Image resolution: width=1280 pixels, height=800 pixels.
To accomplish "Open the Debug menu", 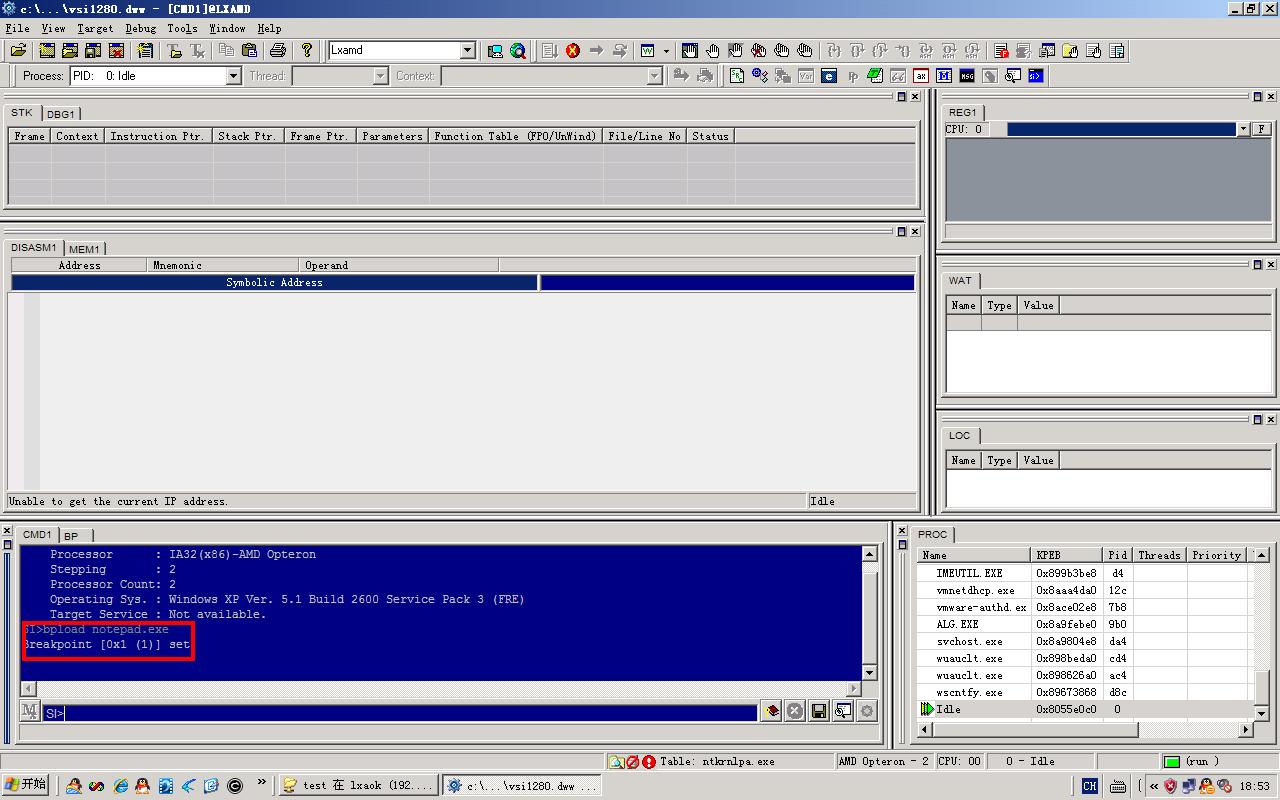I will tap(140, 28).
